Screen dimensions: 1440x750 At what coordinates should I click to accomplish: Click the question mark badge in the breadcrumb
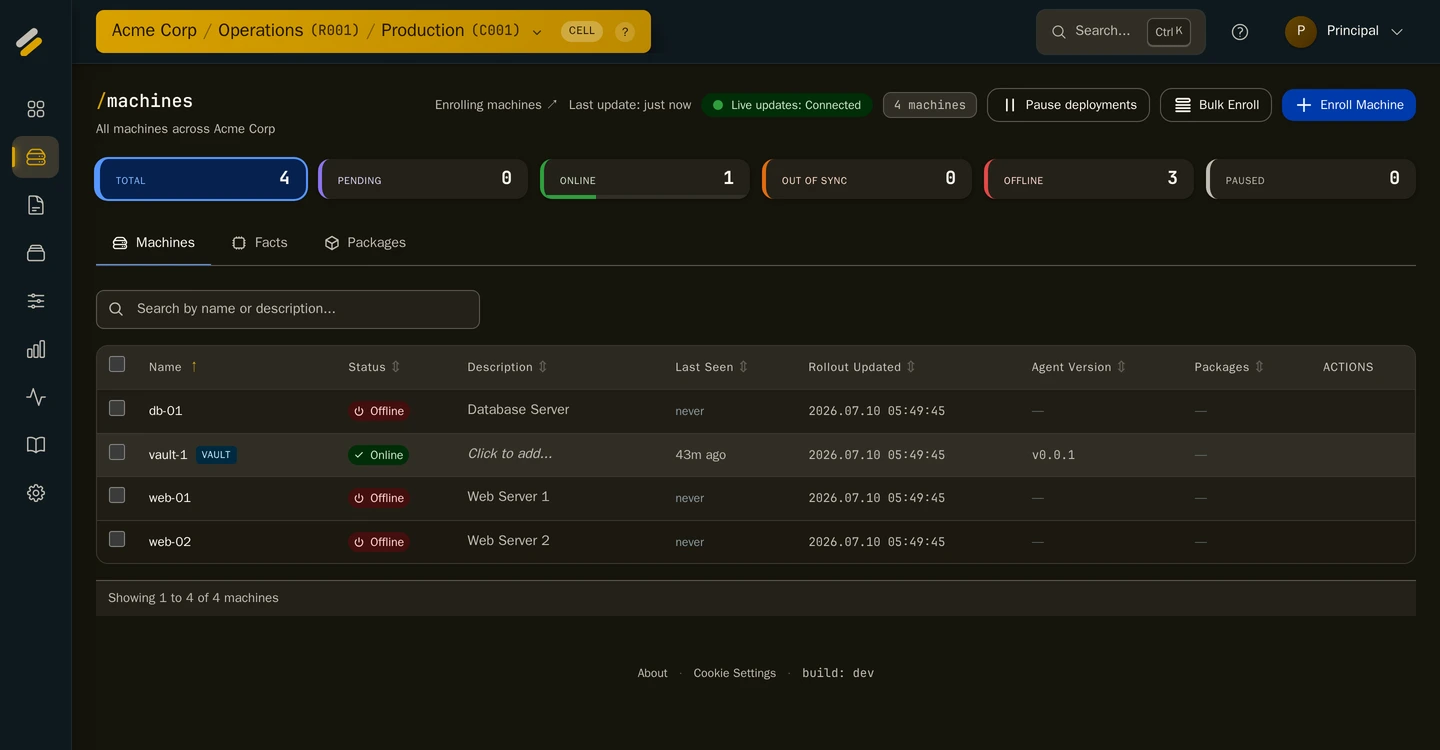[x=625, y=32]
